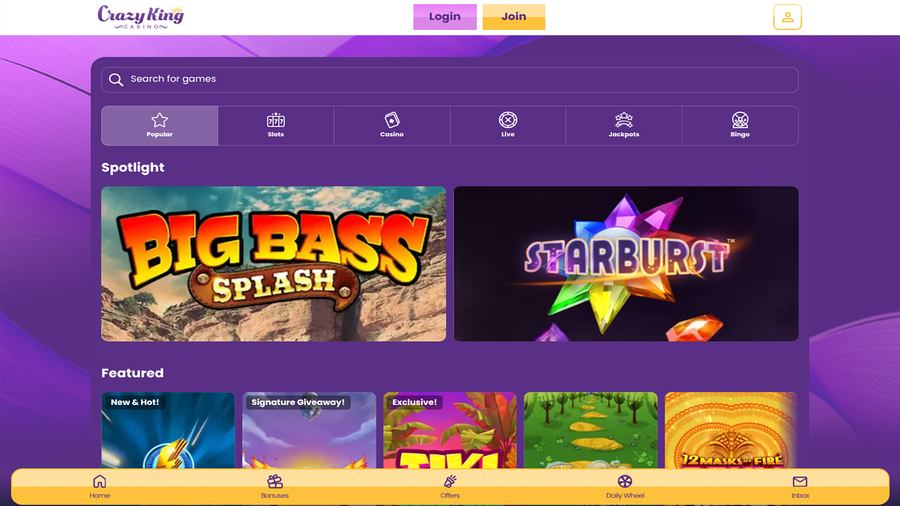
Task: Focus the Search for games field
Action: pyautogui.click(x=450, y=80)
